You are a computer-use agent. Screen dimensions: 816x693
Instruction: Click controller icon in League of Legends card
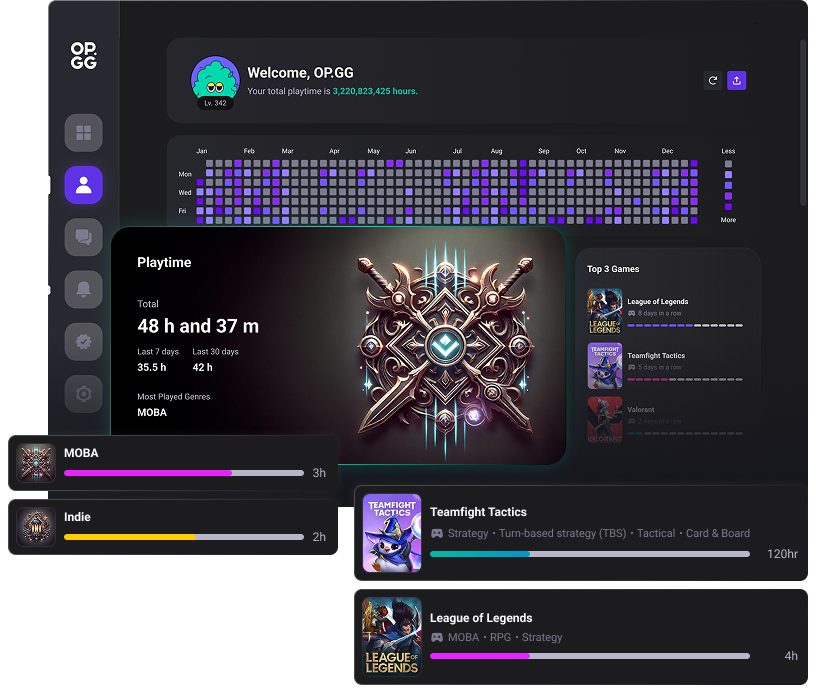[x=437, y=637]
